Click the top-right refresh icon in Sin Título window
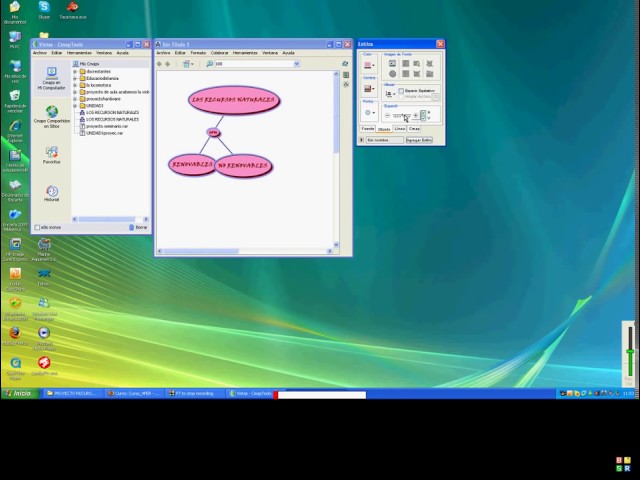This screenshot has height=480, width=640. [x=345, y=64]
